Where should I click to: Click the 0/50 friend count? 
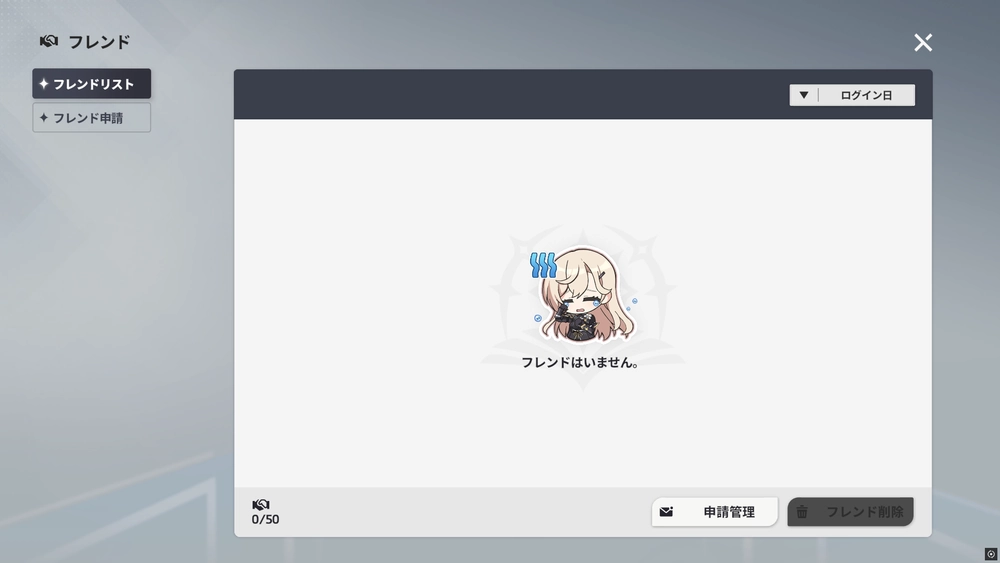265,519
